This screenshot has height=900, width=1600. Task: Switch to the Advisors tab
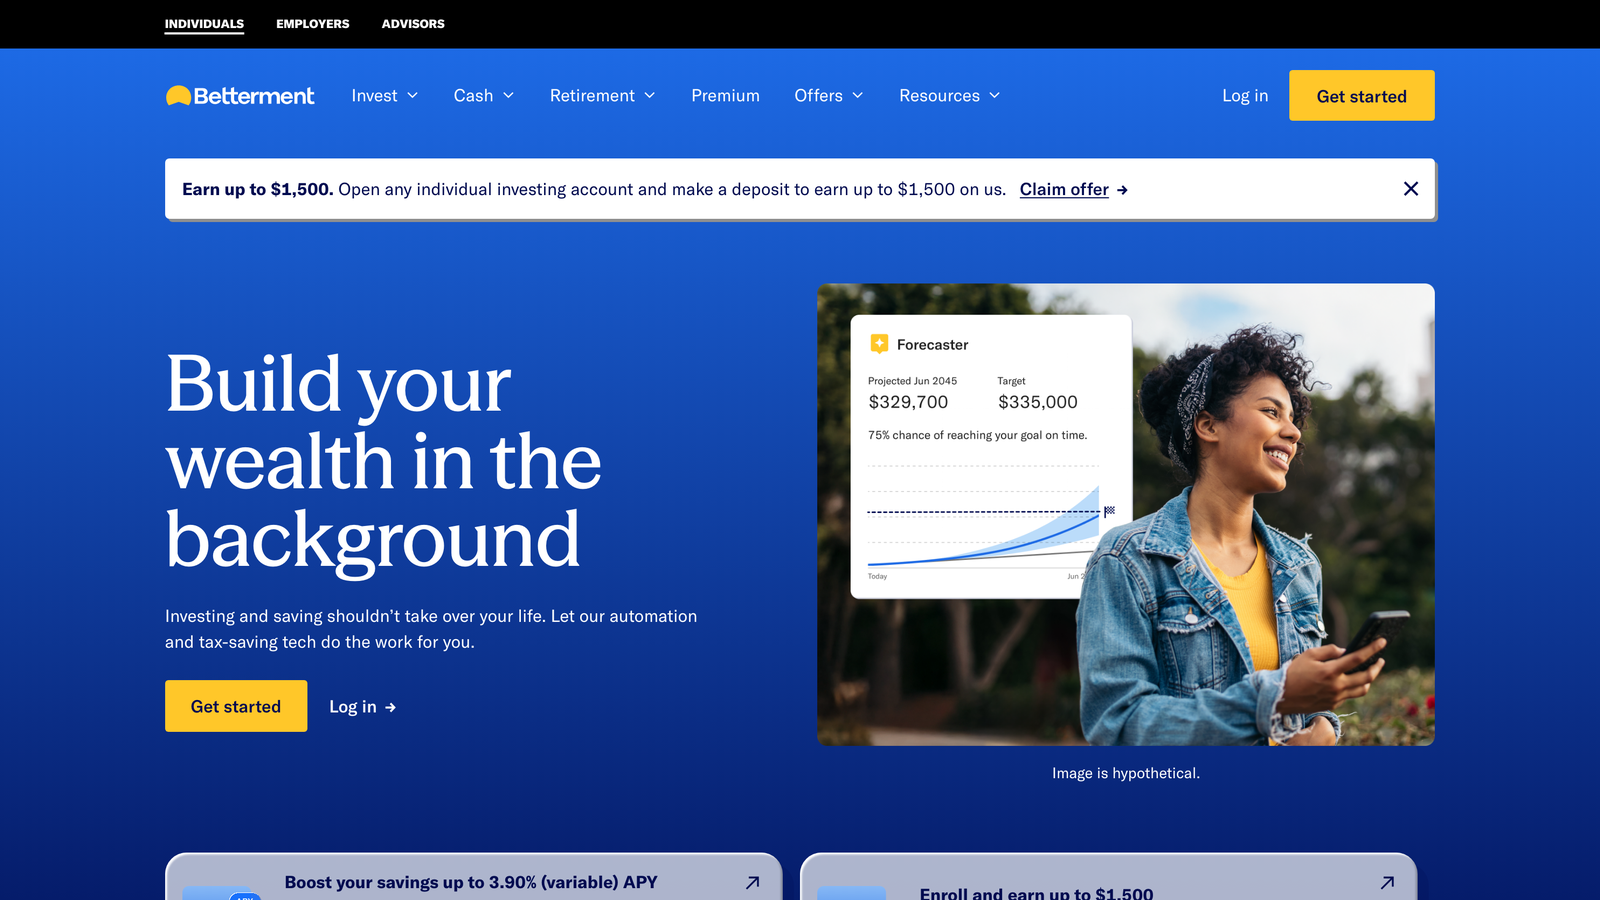[413, 24]
